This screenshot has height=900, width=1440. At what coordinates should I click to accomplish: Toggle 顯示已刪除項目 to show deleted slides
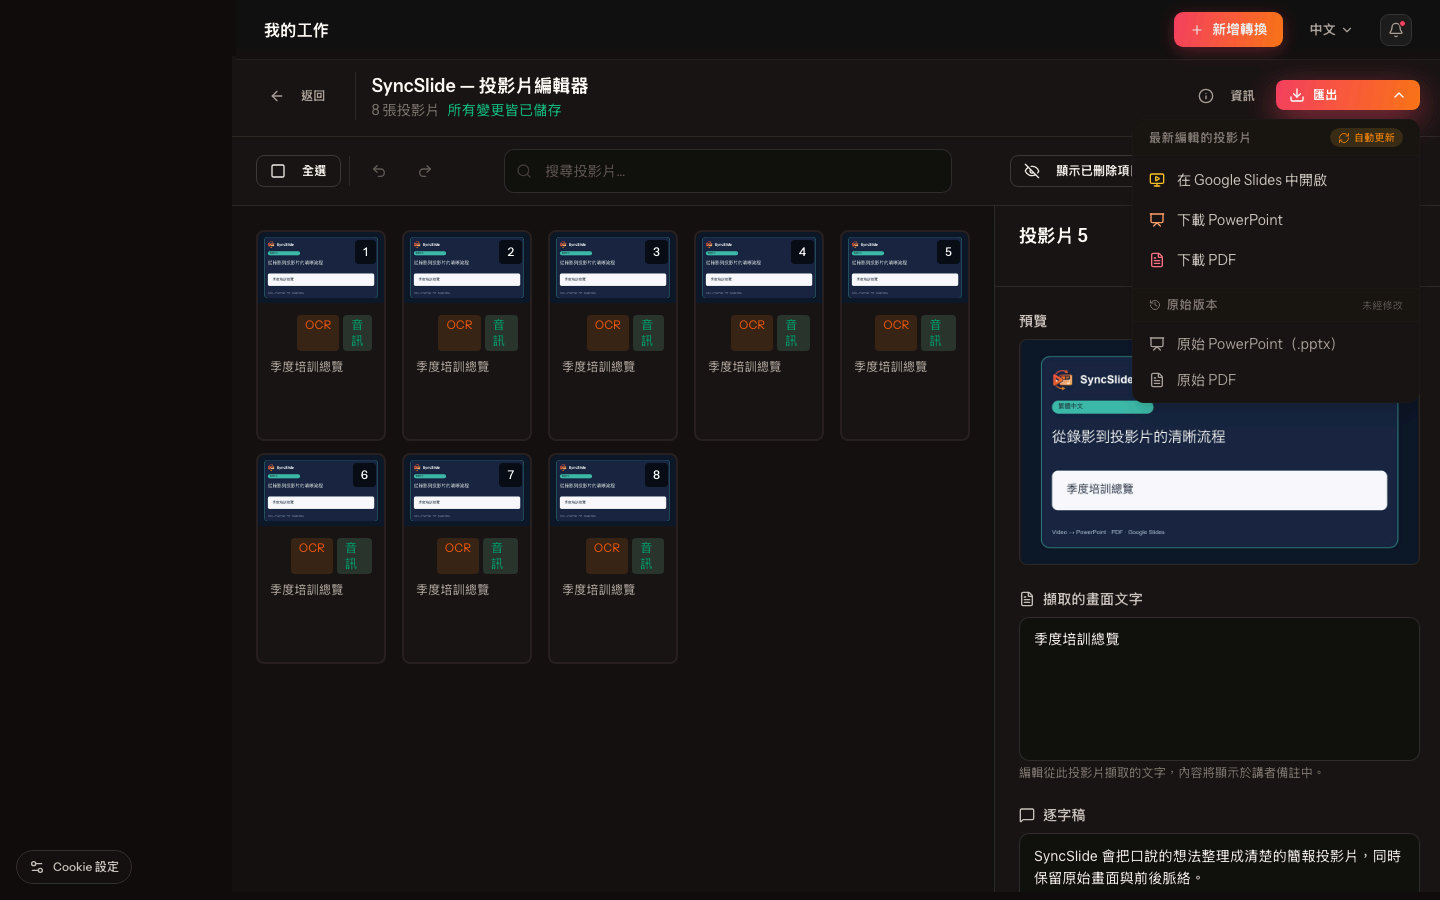tap(1072, 171)
